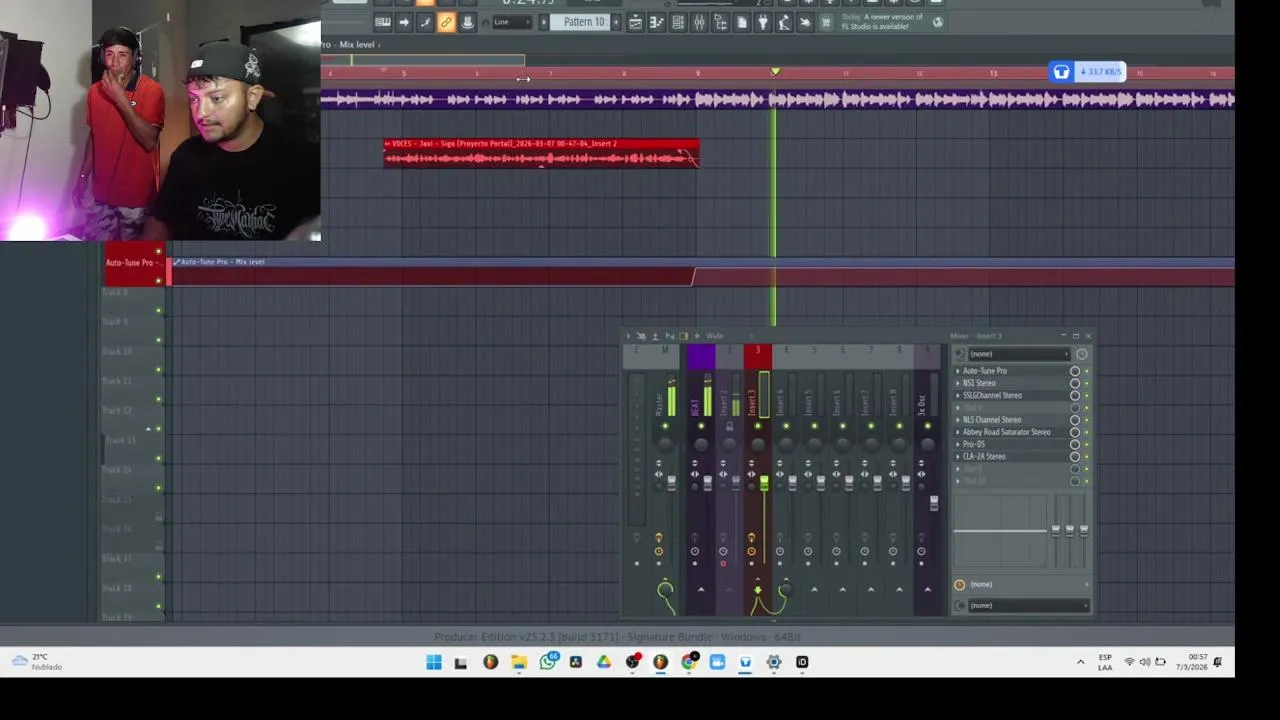Click the stamp tool toolbar icon
This screenshot has height=720, width=1280.
[467, 22]
